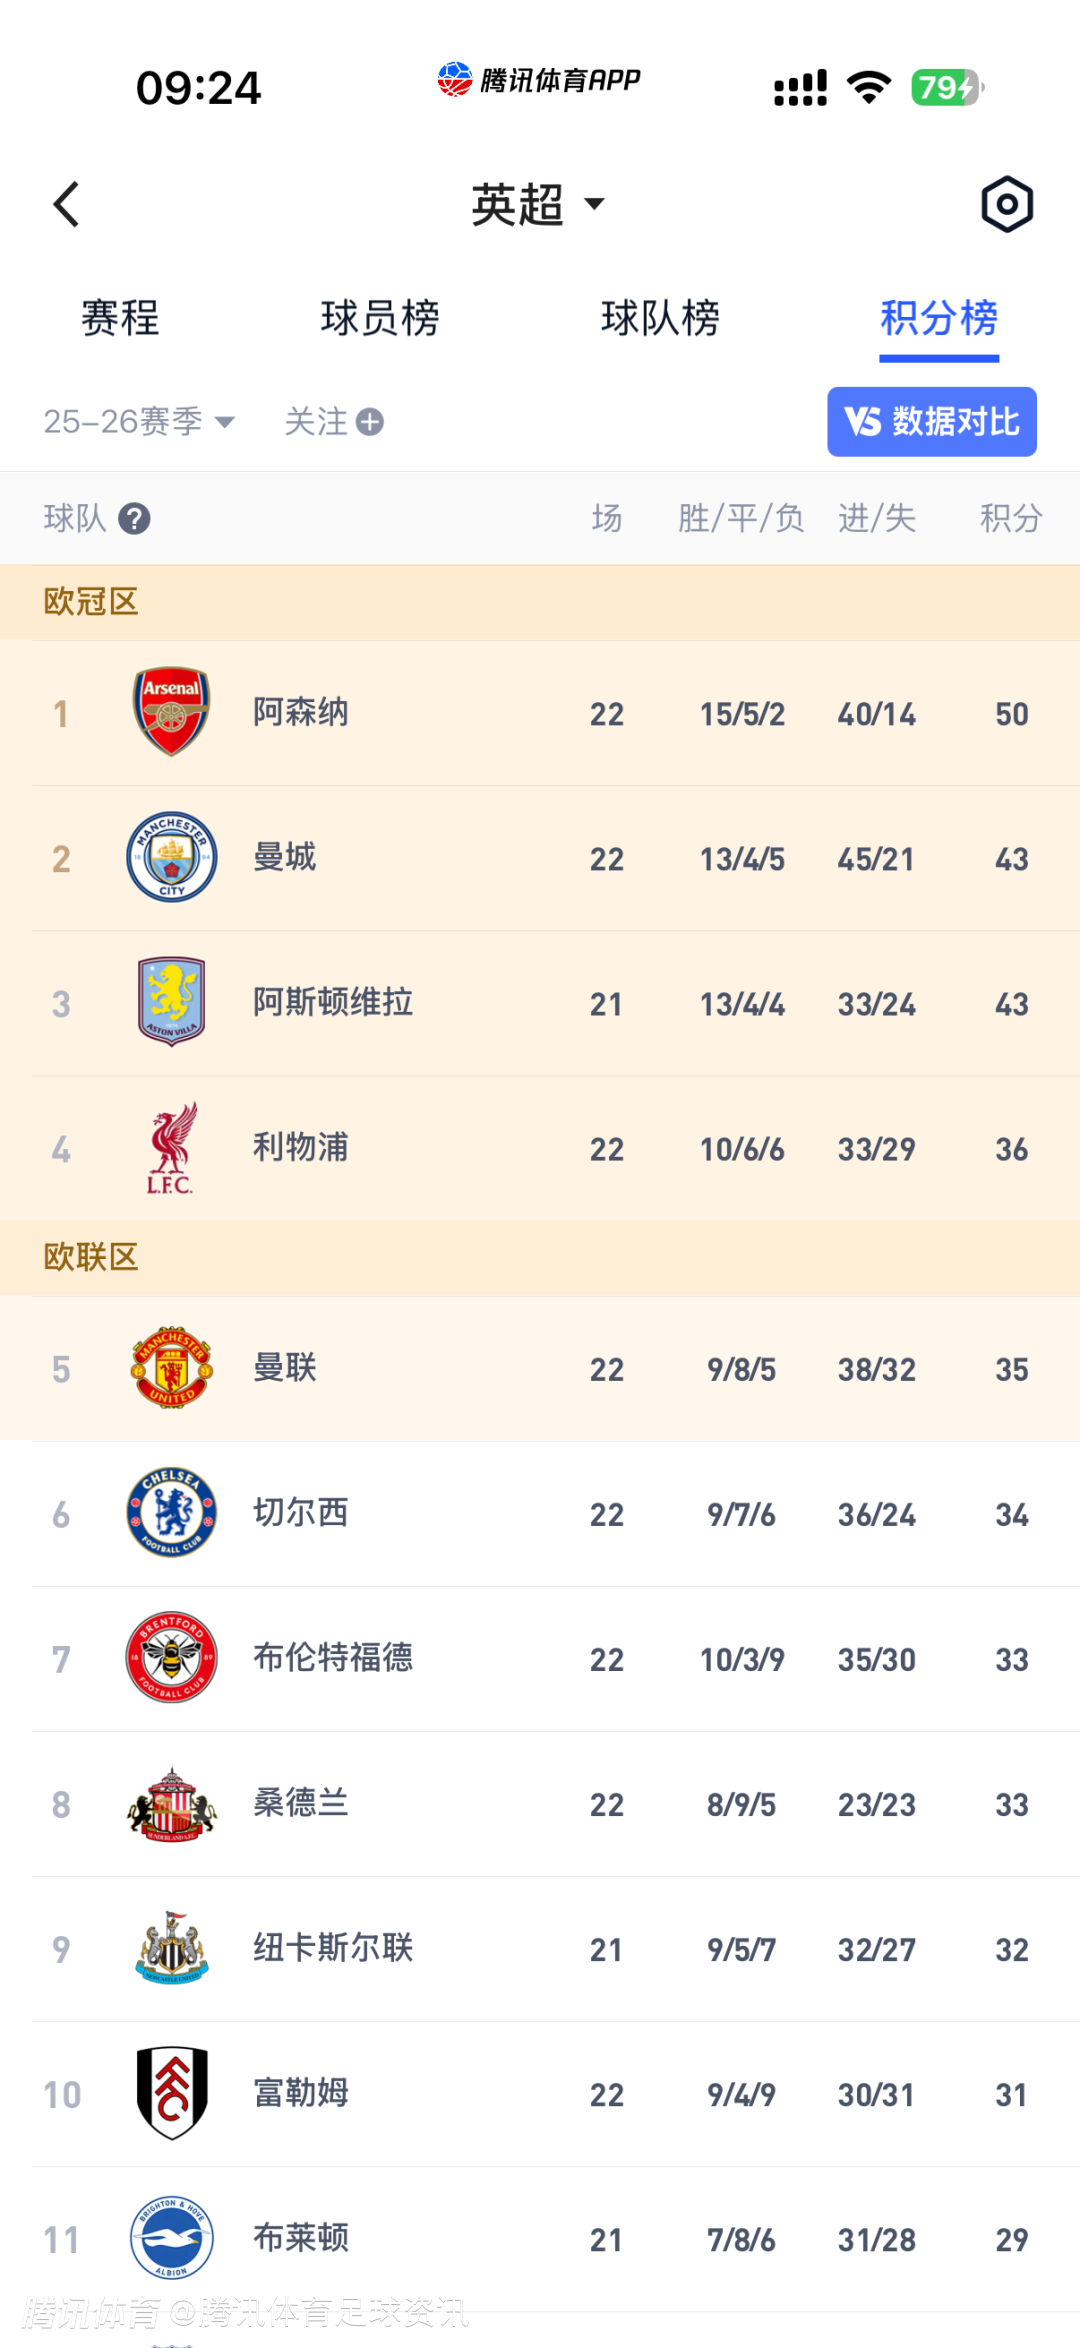1080x2348 pixels.
Task: Tap the Liverpool club crest
Action: (172, 1148)
